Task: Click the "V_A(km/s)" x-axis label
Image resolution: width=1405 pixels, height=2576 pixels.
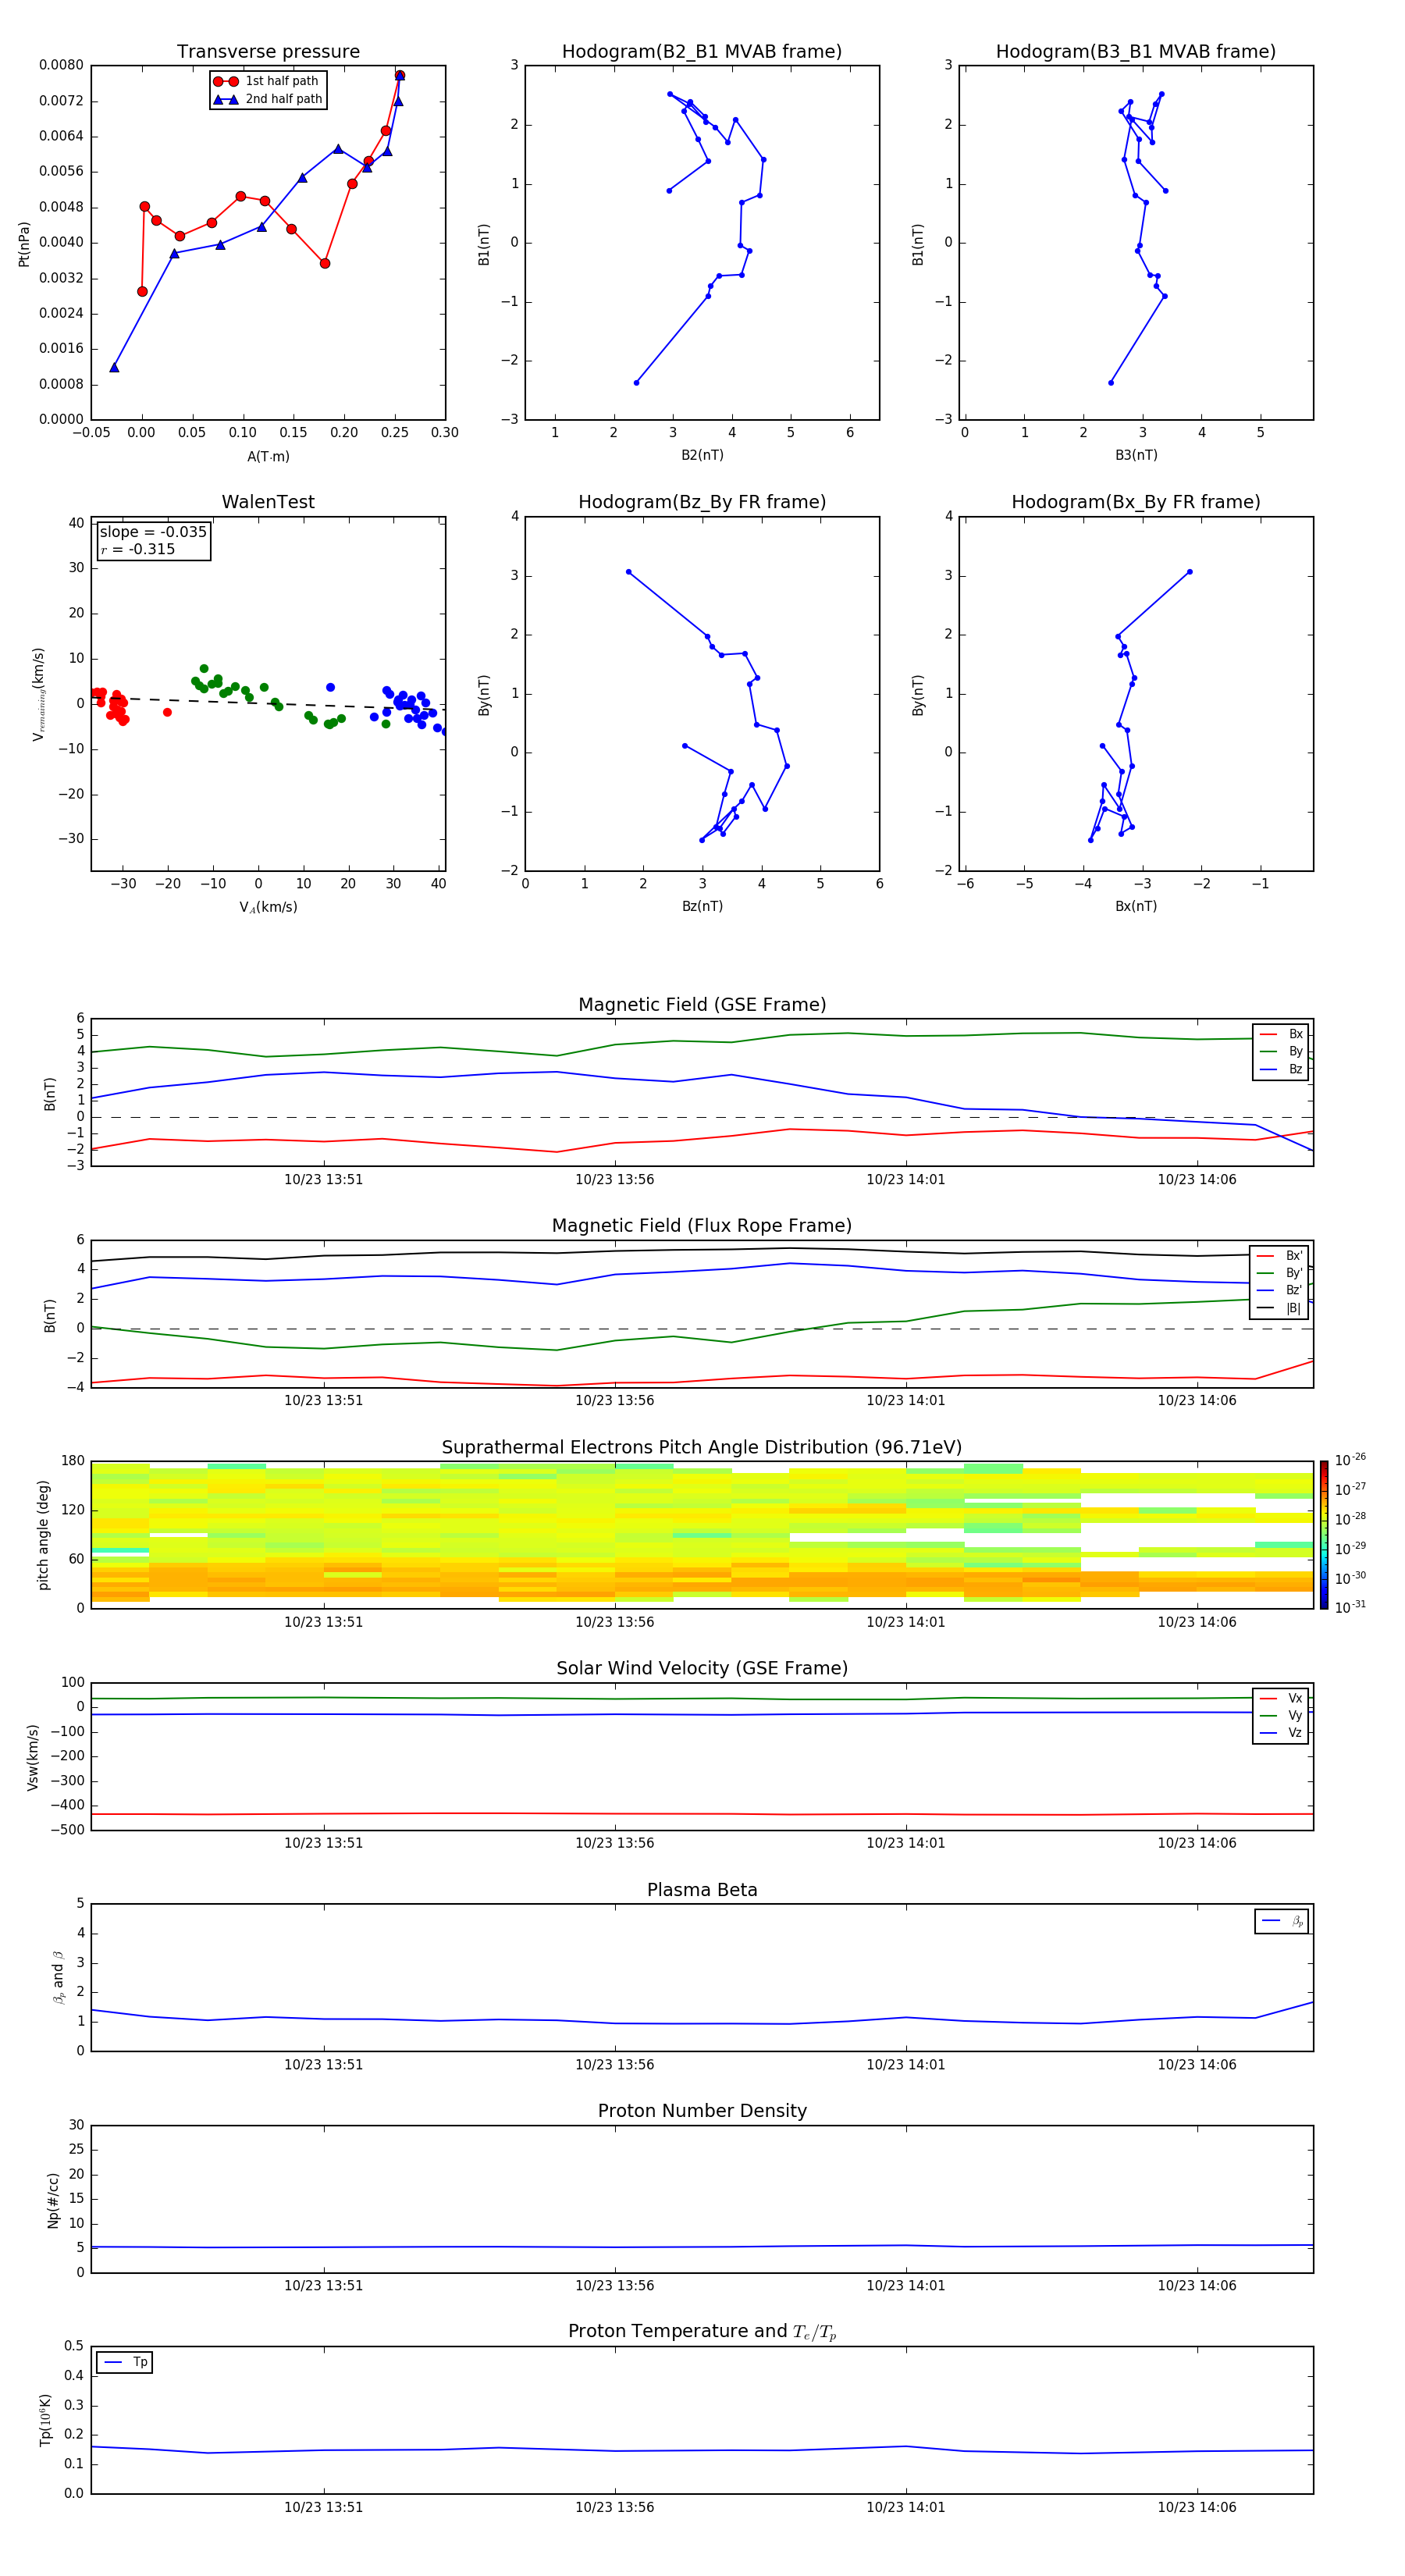Action: 268,908
